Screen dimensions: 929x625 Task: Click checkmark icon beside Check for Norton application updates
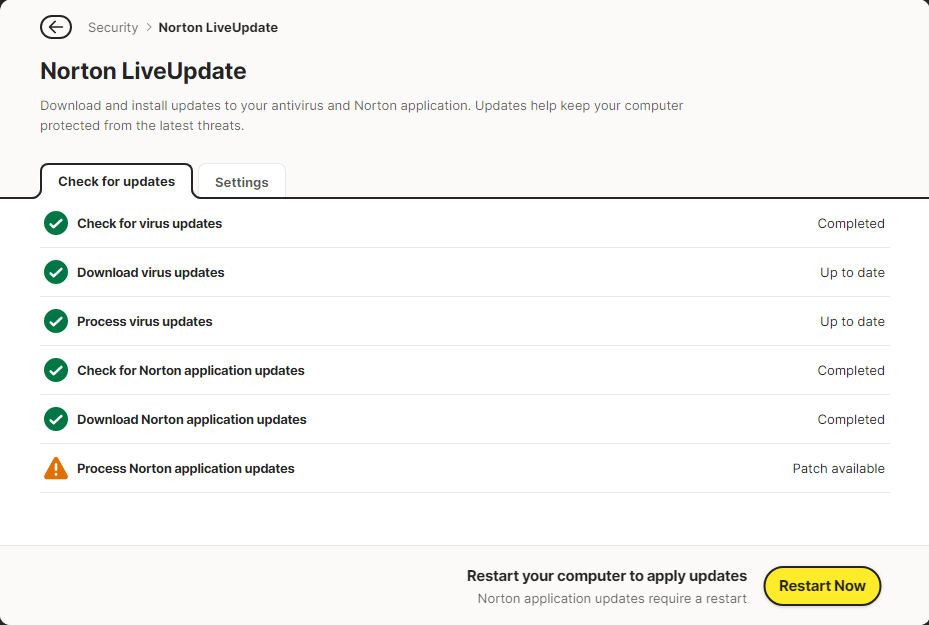[56, 370]
